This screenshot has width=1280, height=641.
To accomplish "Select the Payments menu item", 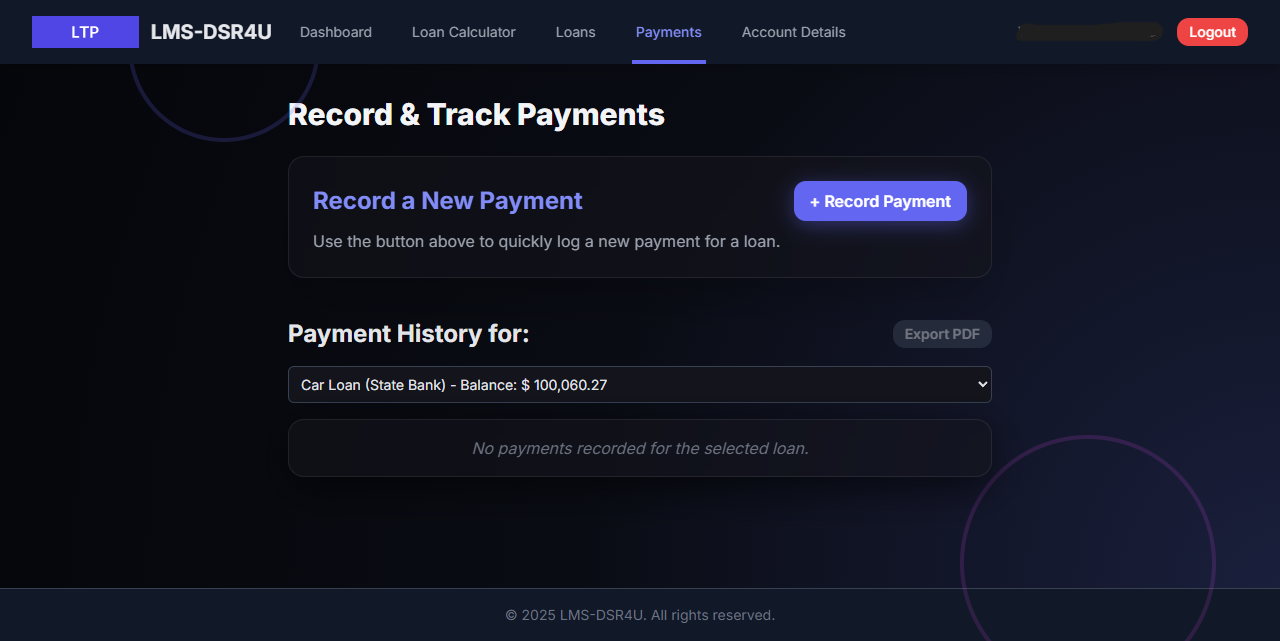I will tap(668, 32).
